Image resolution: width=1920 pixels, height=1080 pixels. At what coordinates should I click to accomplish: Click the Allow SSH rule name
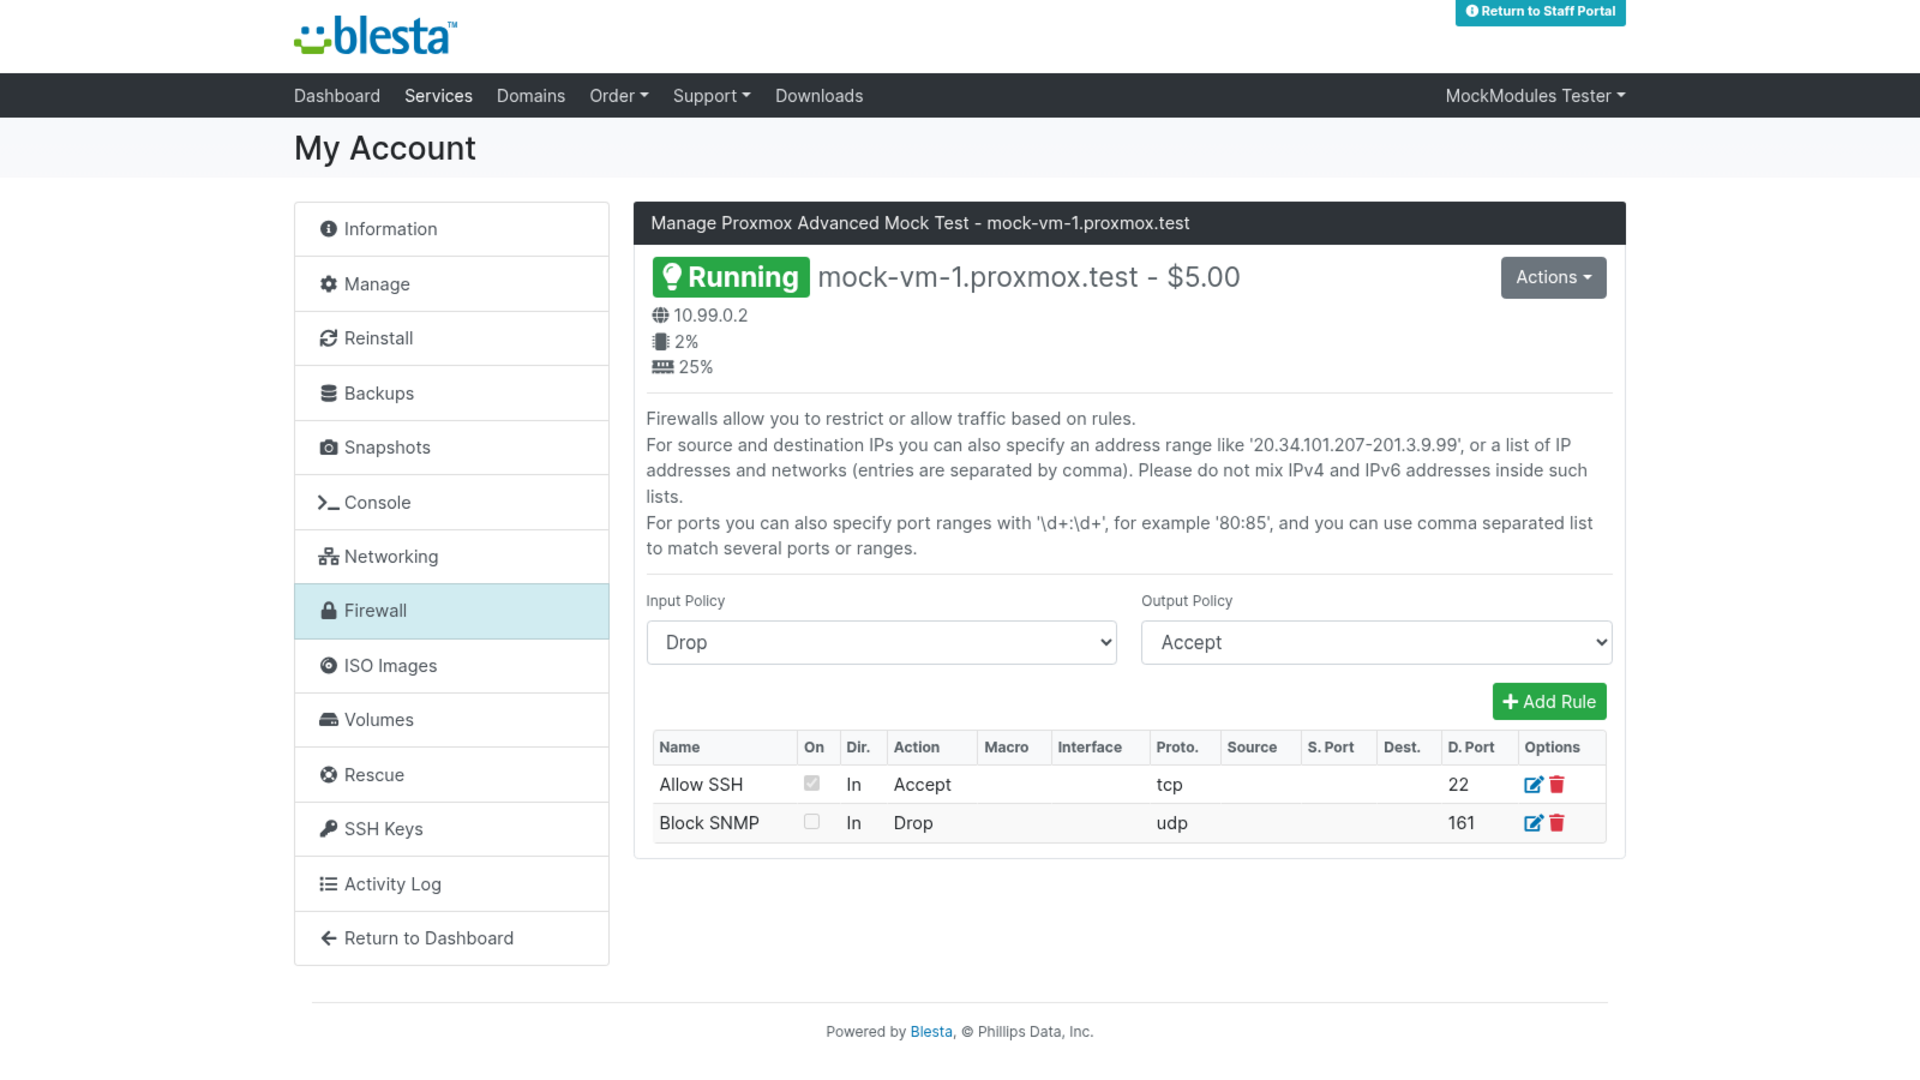pos(701,785)
